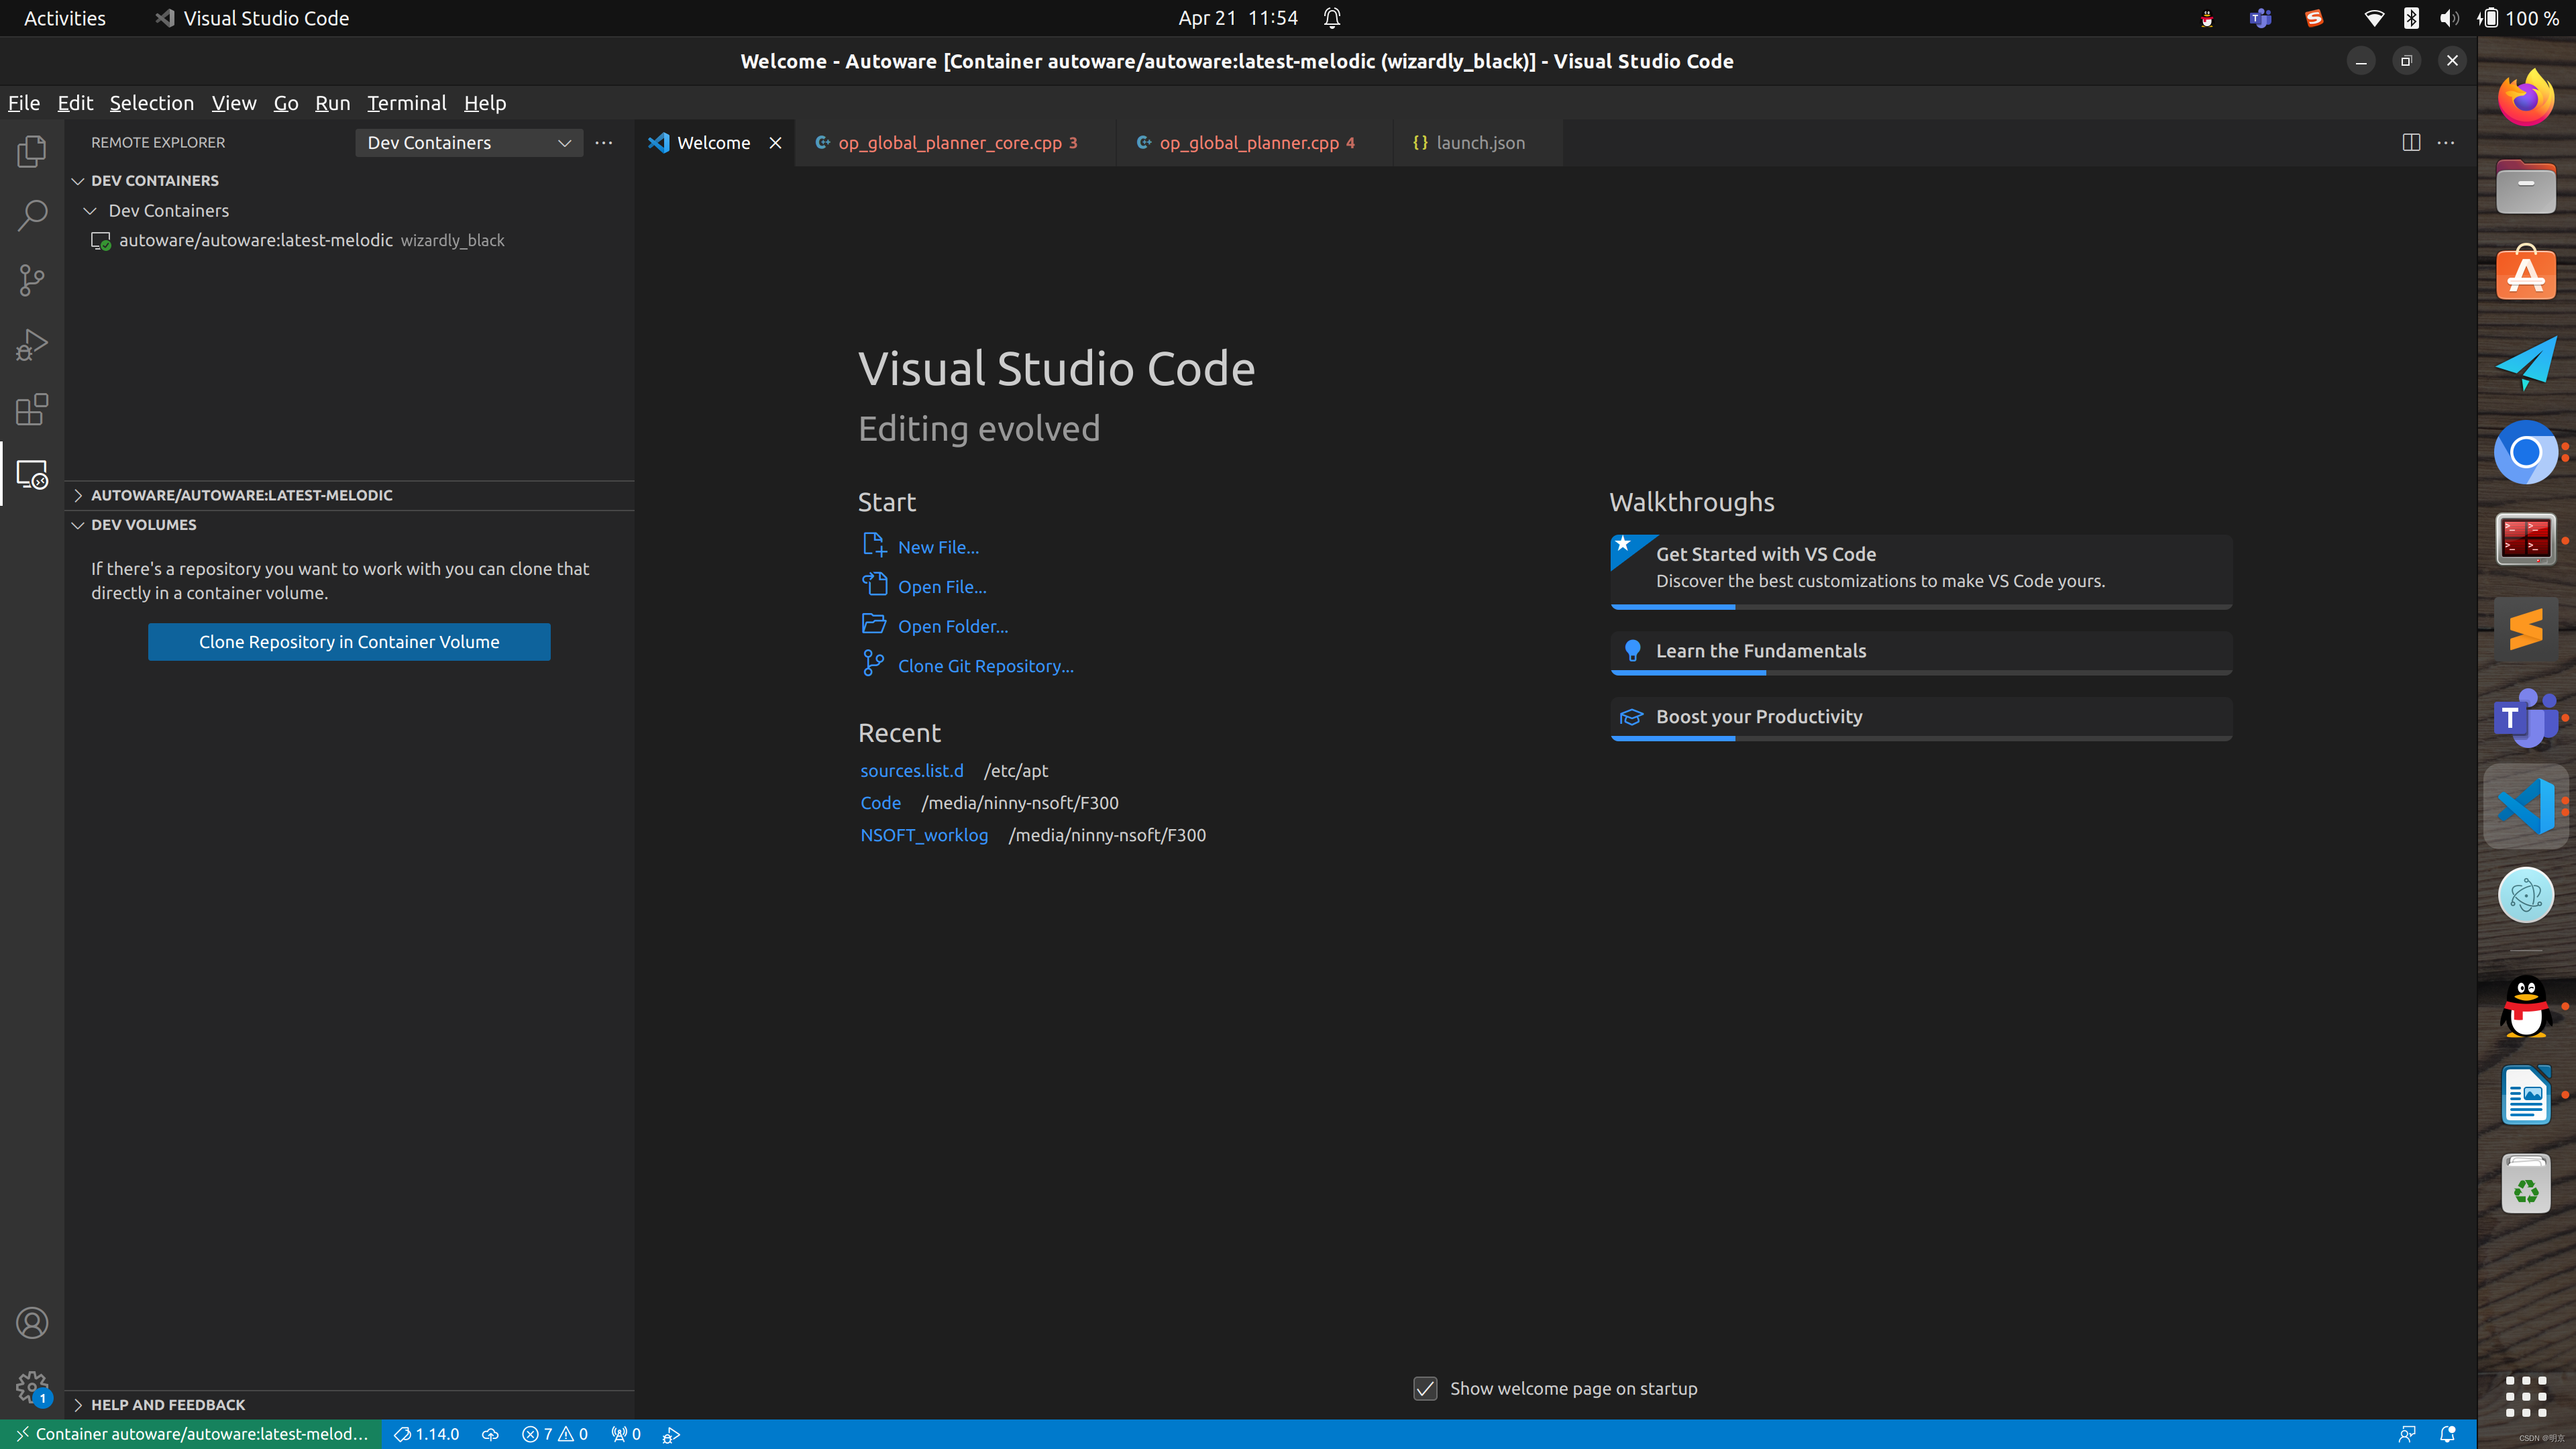Click the 1.14.0 version status item
Viewport: 2576px width, 1449px height.
click(x=427, y=1434)
